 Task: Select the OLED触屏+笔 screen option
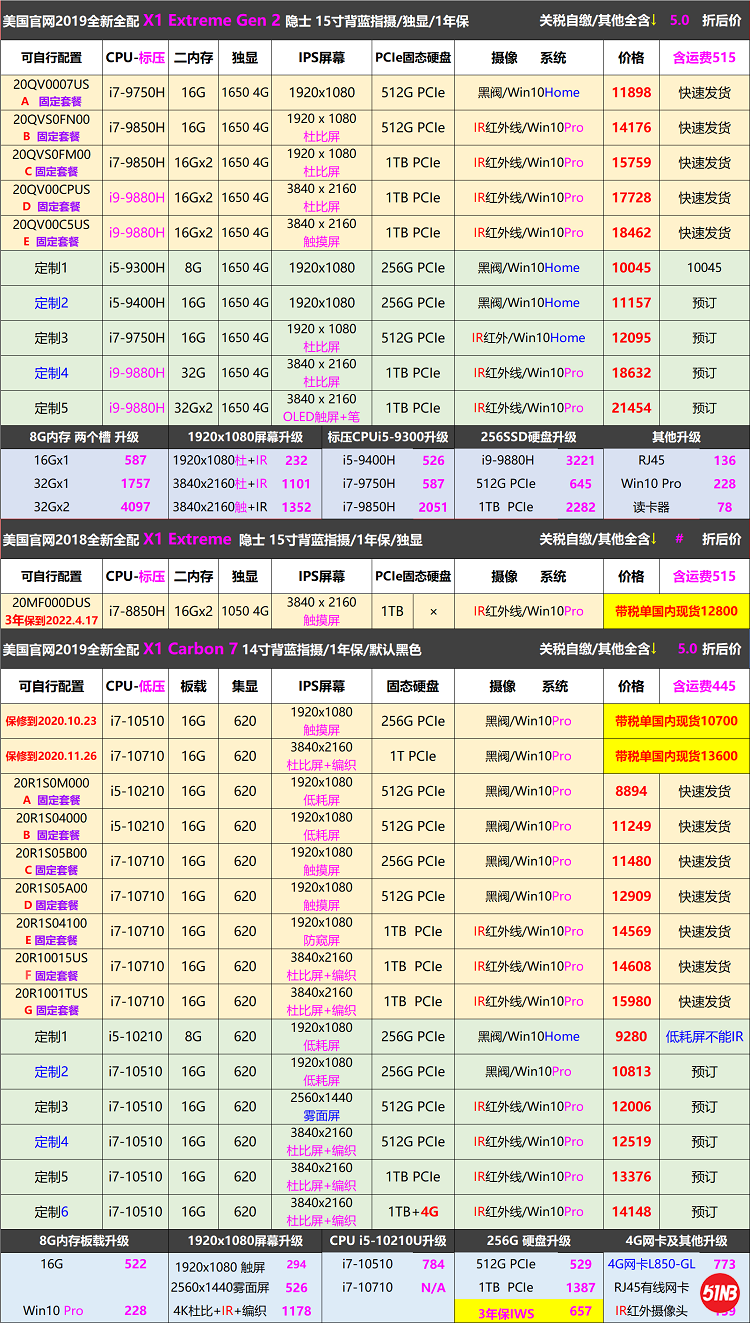[322, 415]
